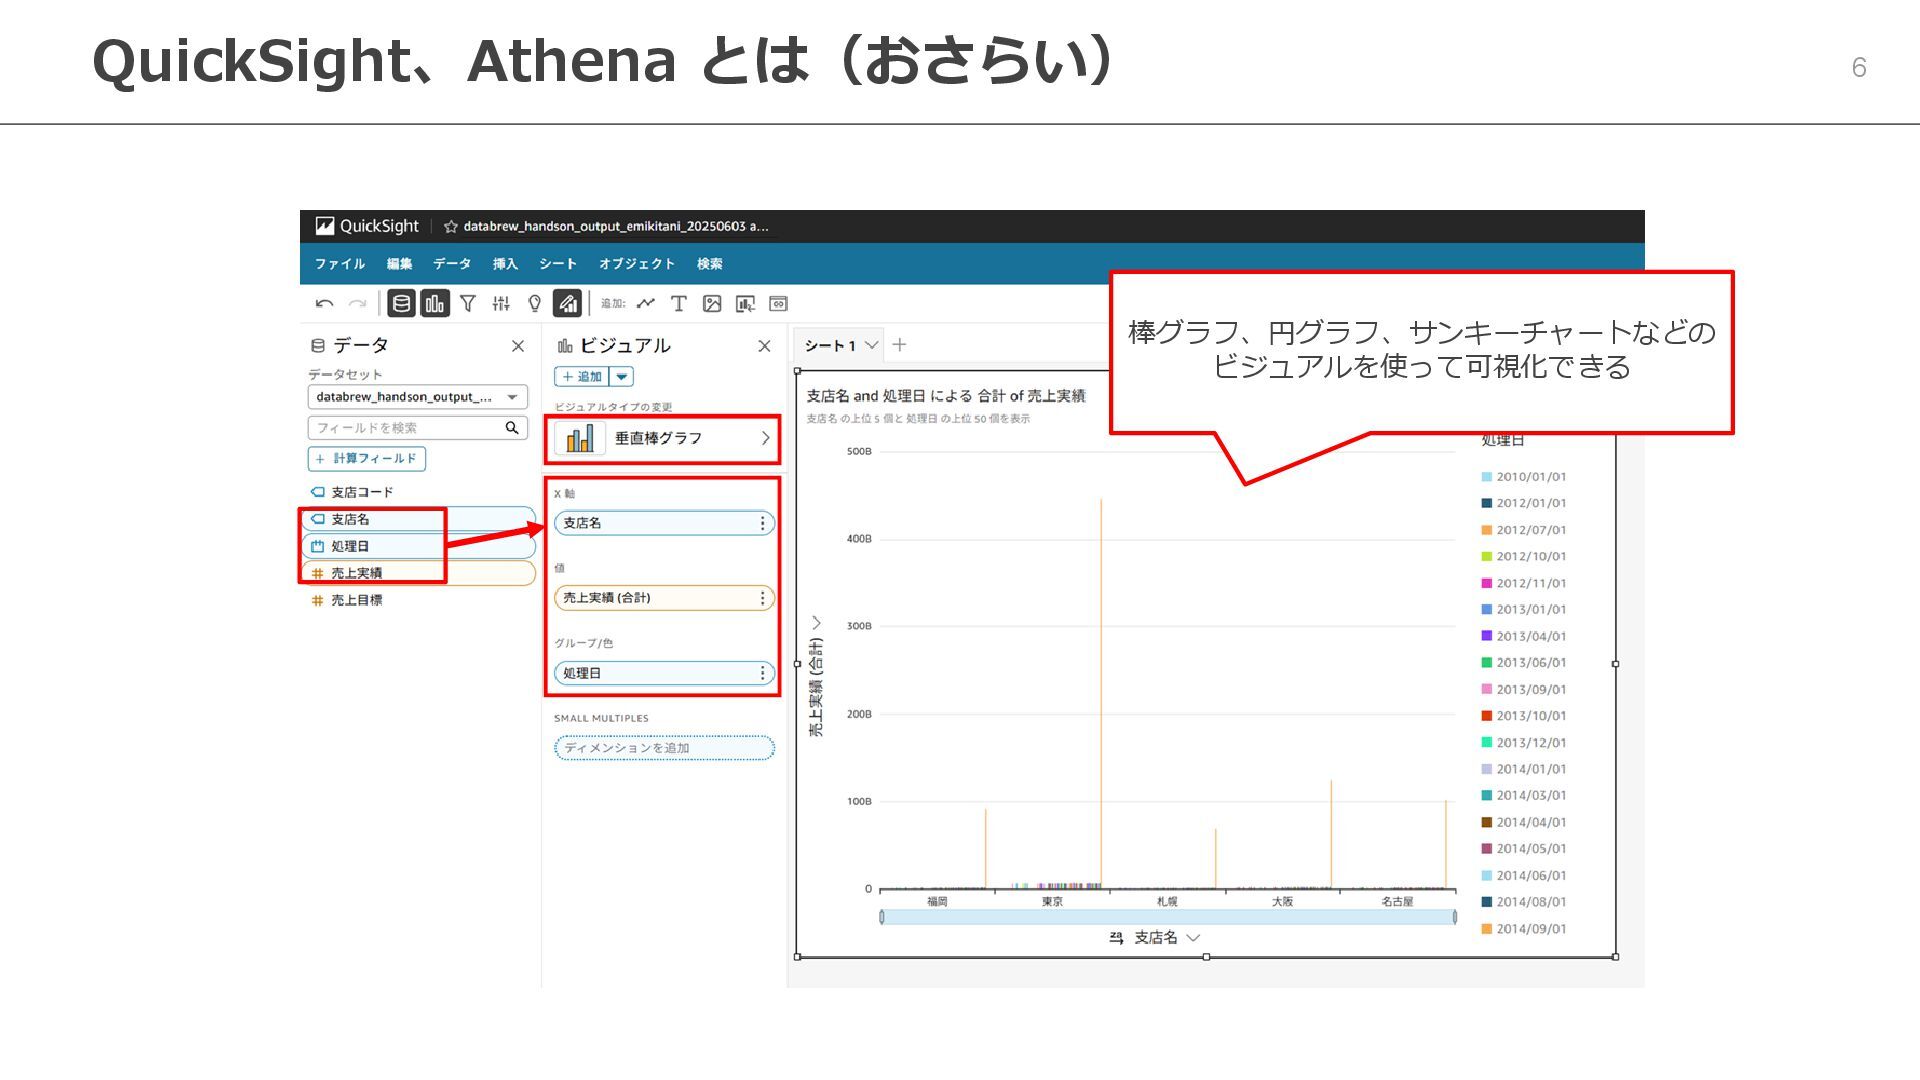Click the 売上実績 (合計) value field well

coord(664,598)
